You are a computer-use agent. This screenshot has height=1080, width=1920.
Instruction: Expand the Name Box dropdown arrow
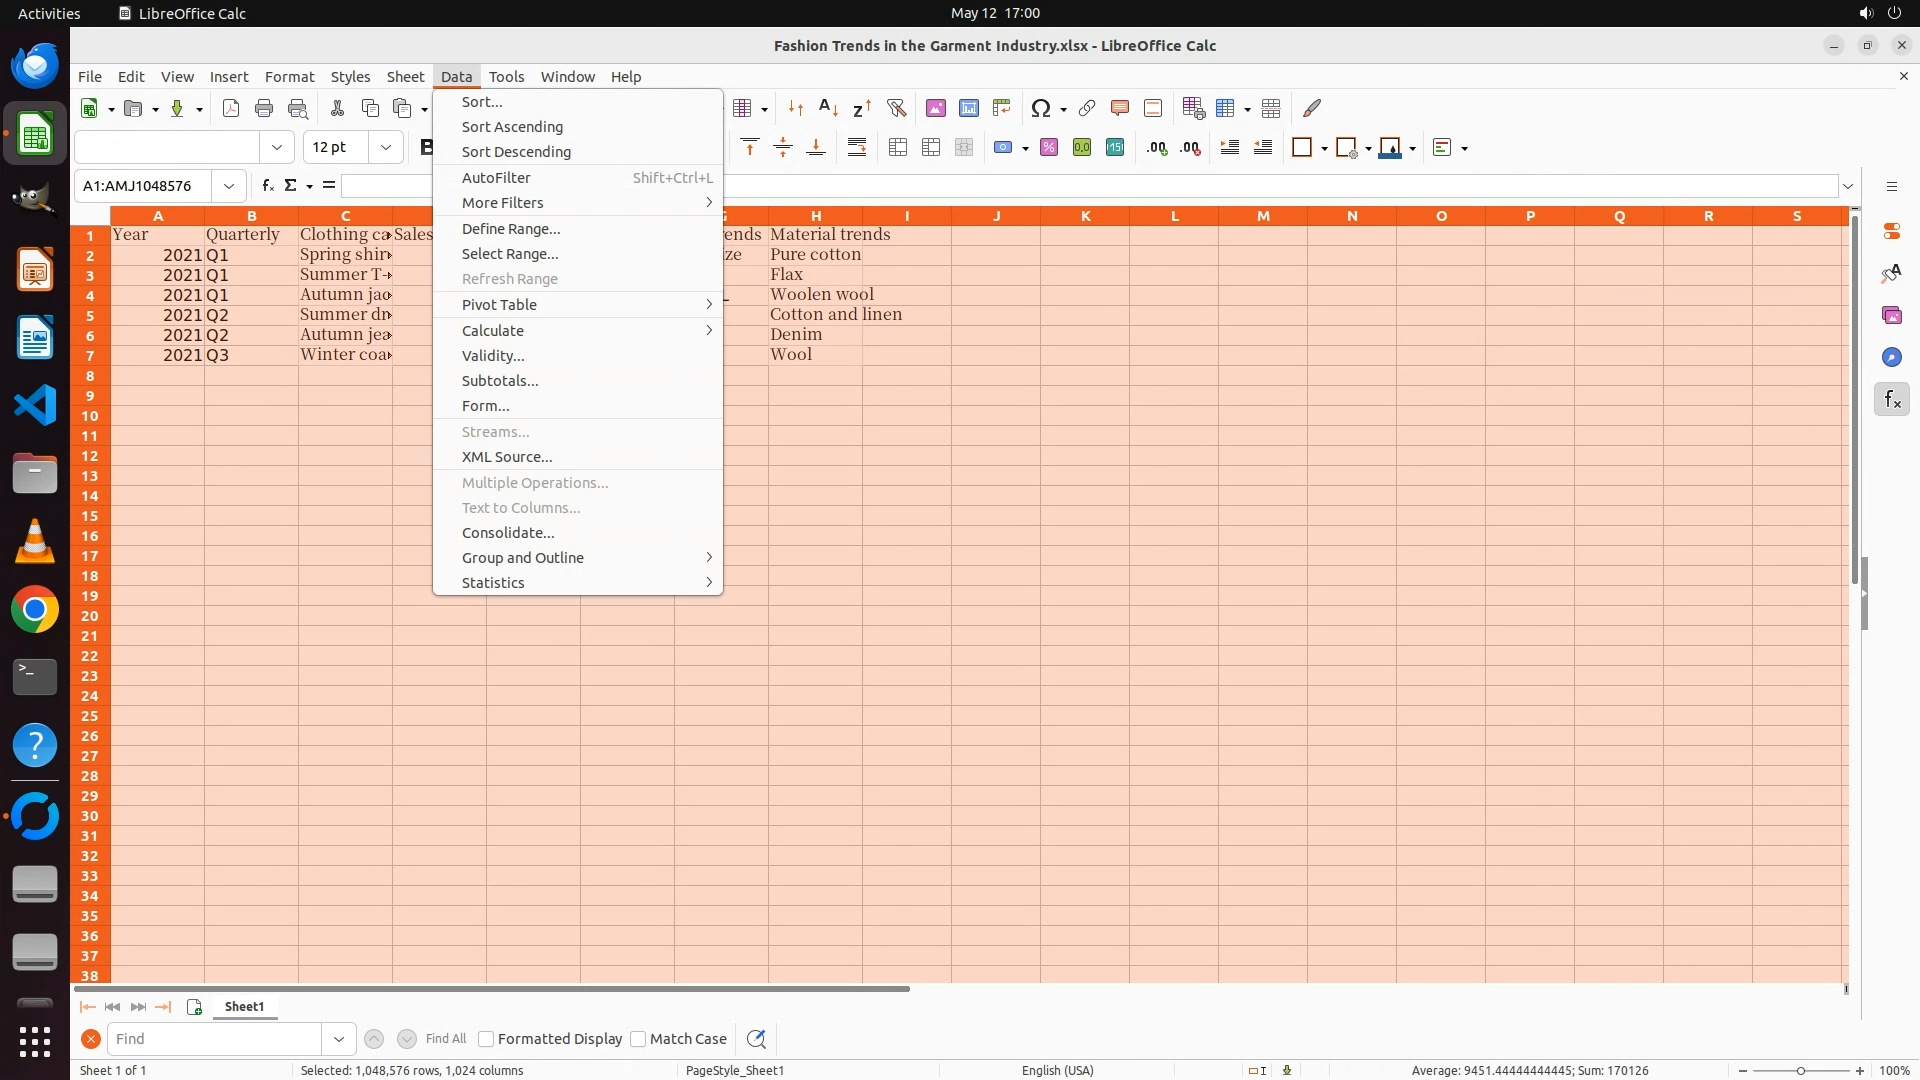(229, 186)
